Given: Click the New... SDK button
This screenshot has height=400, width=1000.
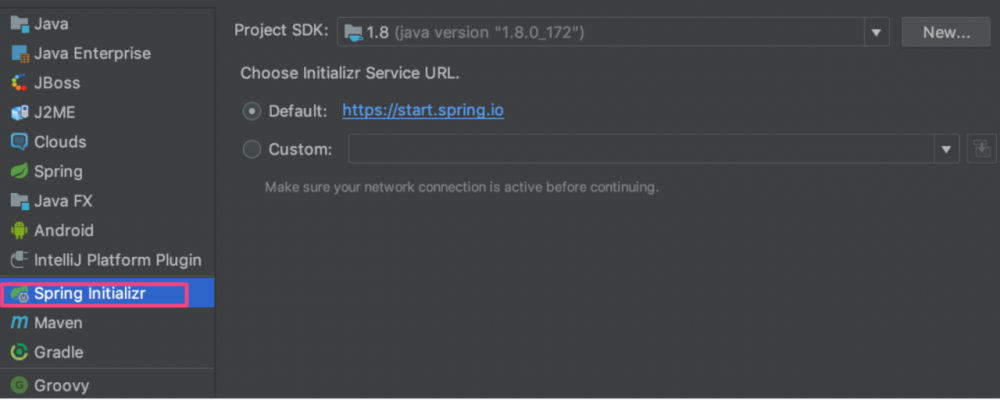Looking at the screenshot, I should coord(946,32).
